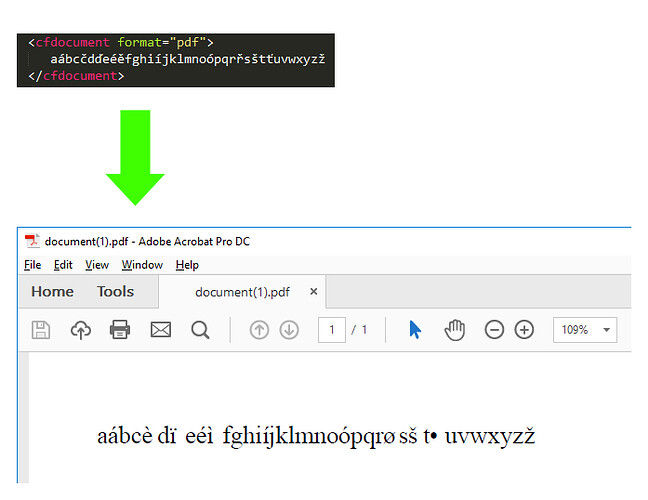
Task: Click the Acrobat PDF title bar icon
Action: 32,241
